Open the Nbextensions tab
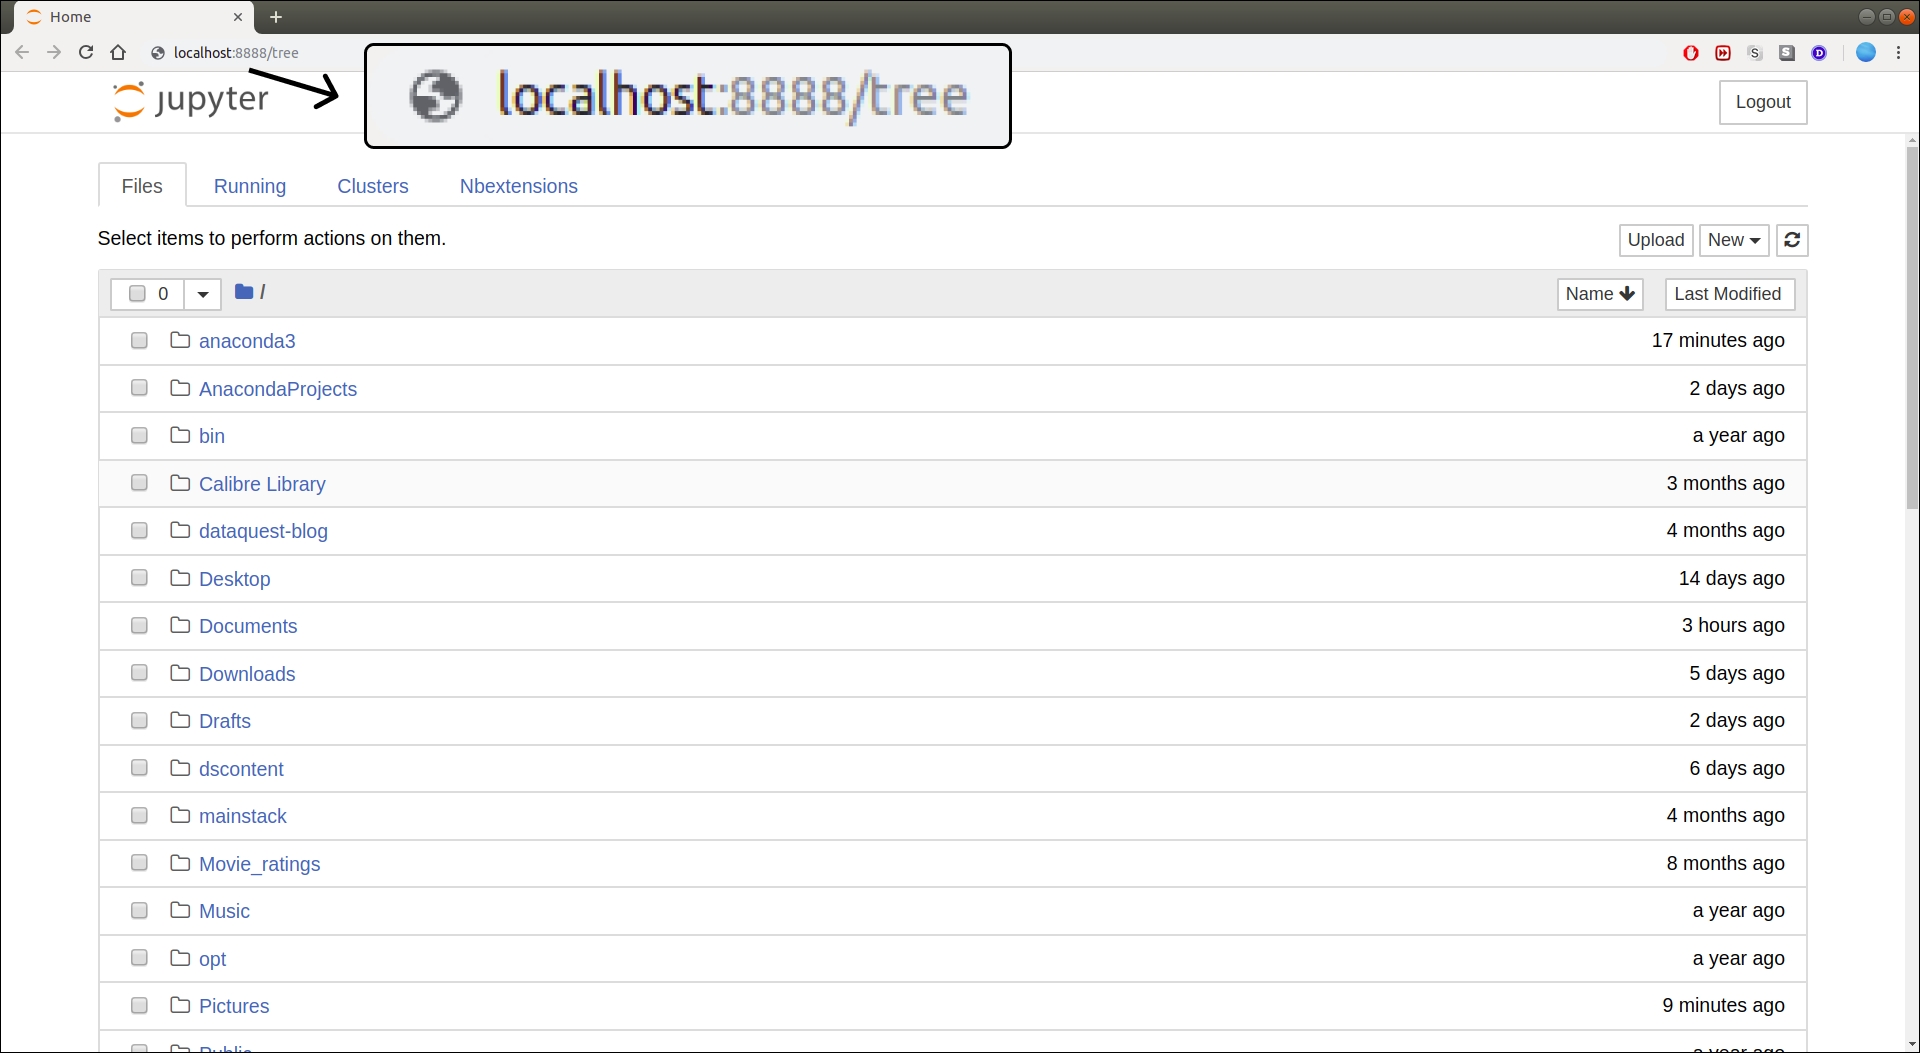 [518, 186]
